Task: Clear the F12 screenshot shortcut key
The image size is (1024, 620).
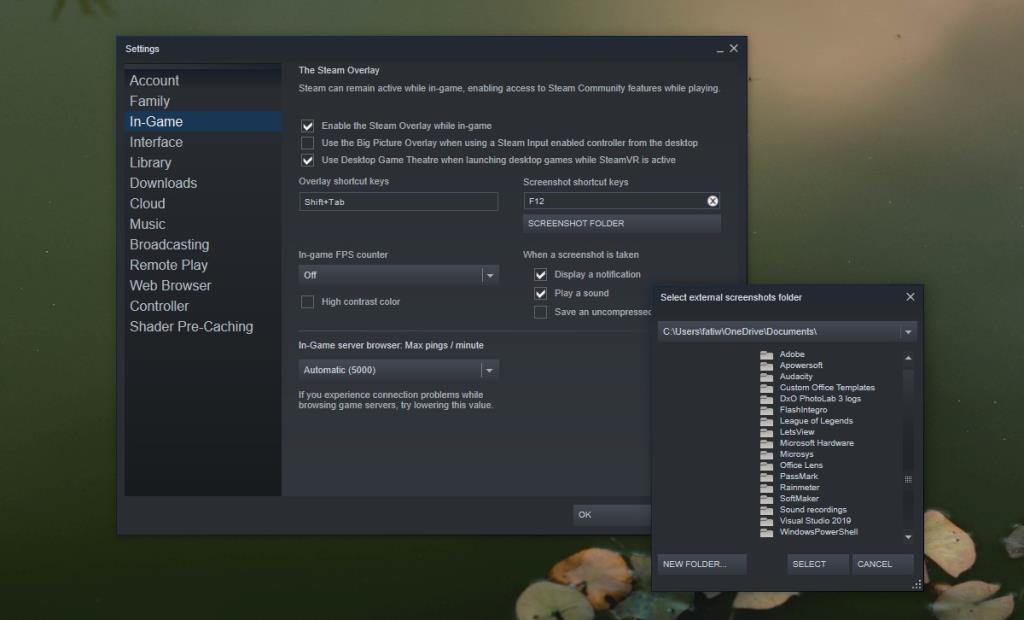Action: 712,201
